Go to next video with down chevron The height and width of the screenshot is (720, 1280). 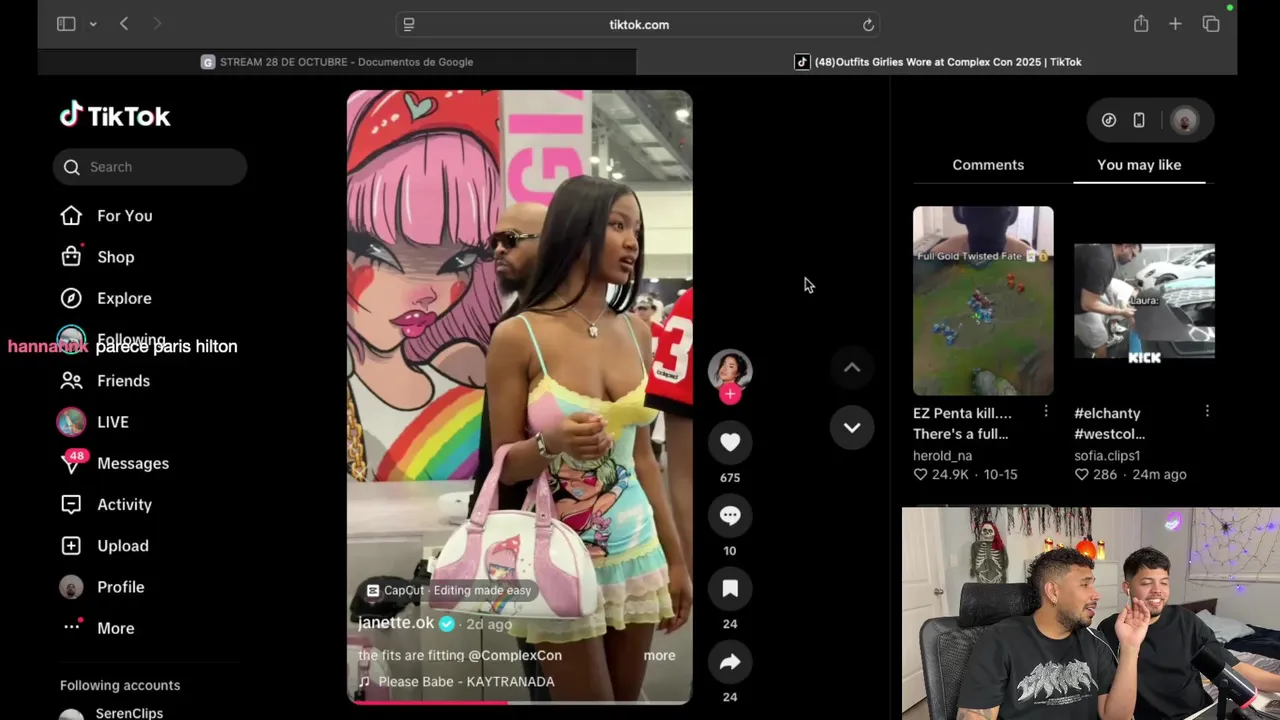(852, 427)
